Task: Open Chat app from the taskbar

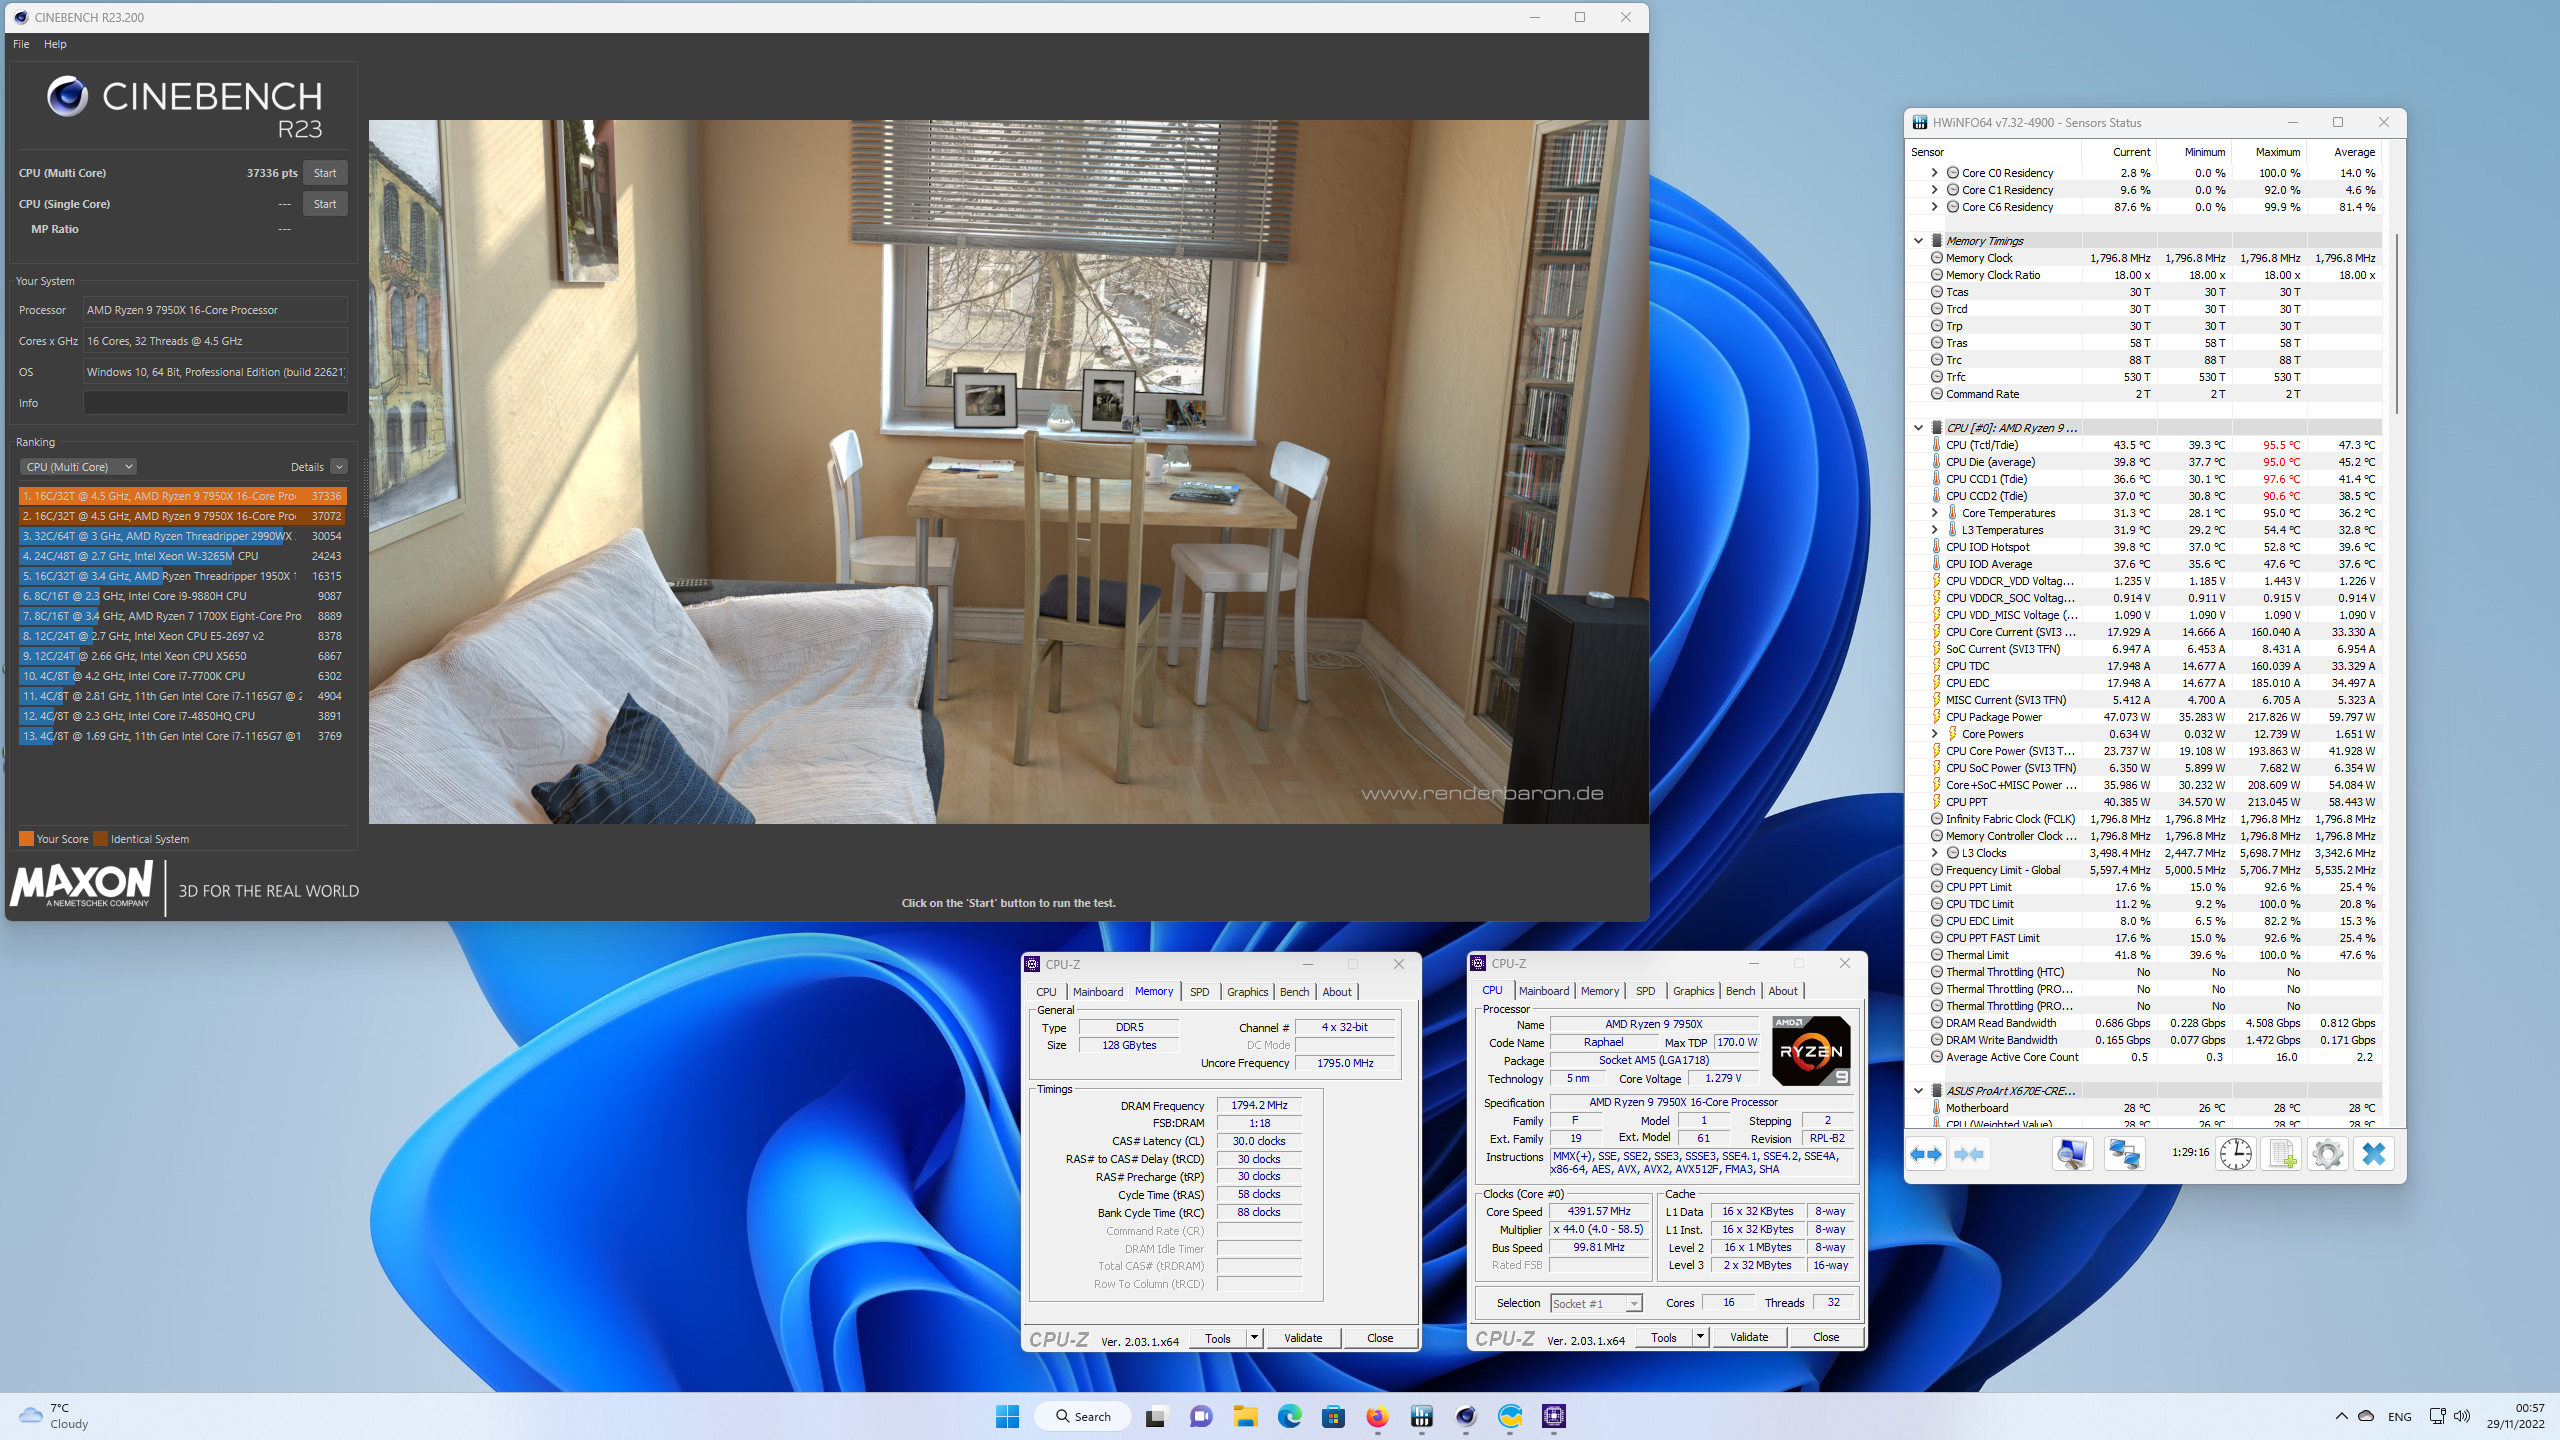Action: click(x=1201, y=1416)
